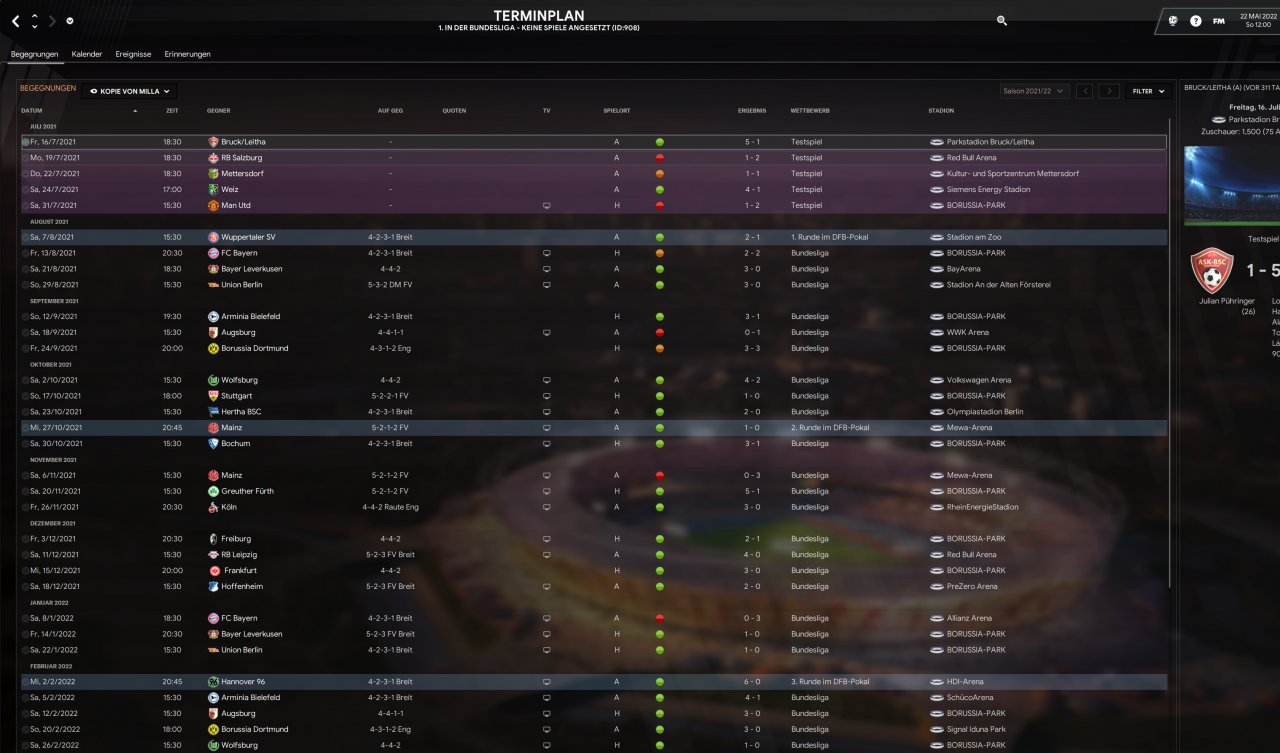Click the "Greuther Fürth" opponent name
Screen dimensions: 1280x753
point(247,491)
